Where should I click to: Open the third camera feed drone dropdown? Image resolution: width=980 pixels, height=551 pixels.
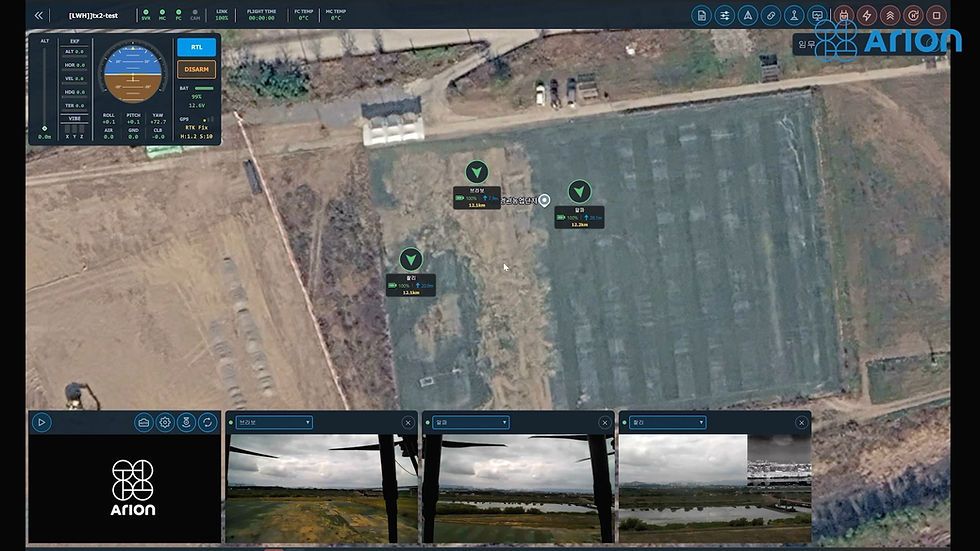[x=668, y=422]
